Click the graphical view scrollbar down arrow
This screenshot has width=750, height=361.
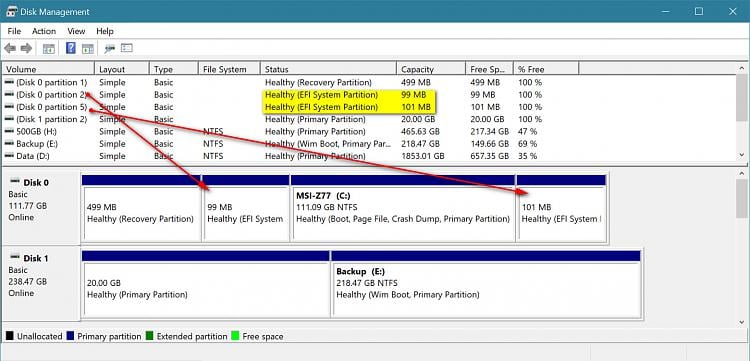click(742, 322)
